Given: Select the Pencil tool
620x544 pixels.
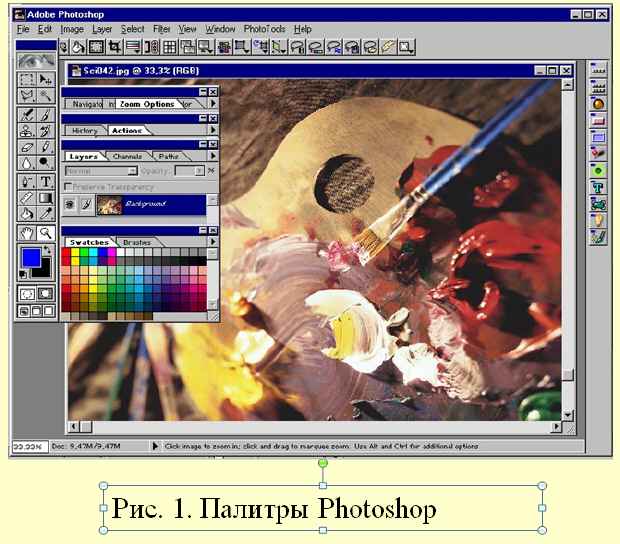Looking at the screenshot, I should coord(45,147).
